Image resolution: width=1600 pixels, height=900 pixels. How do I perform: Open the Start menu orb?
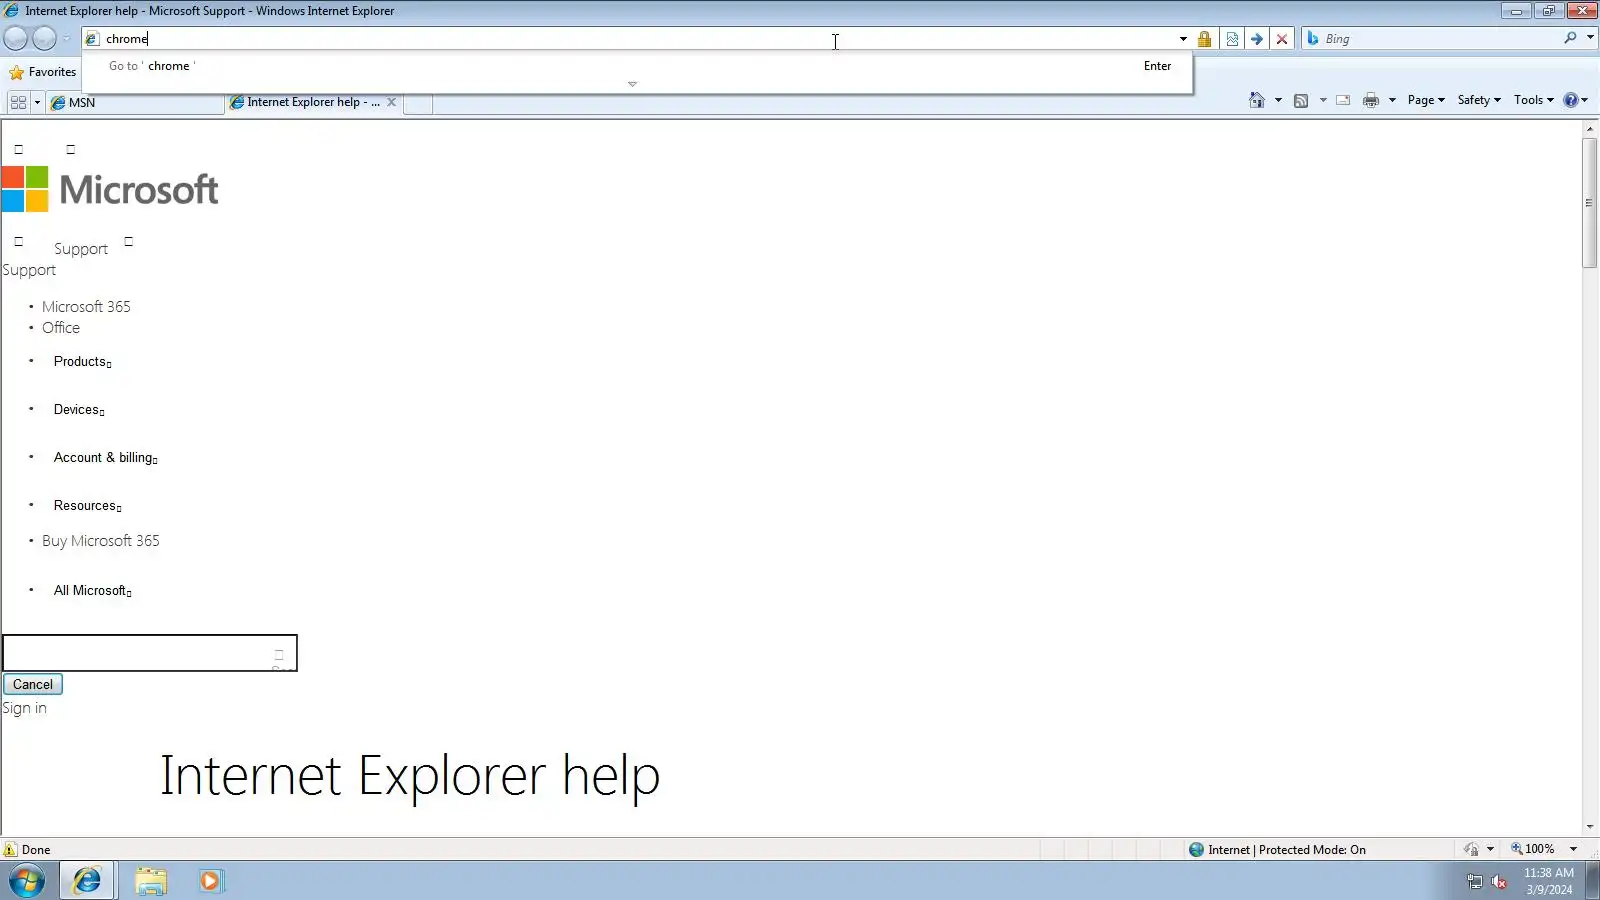point(27,881)
